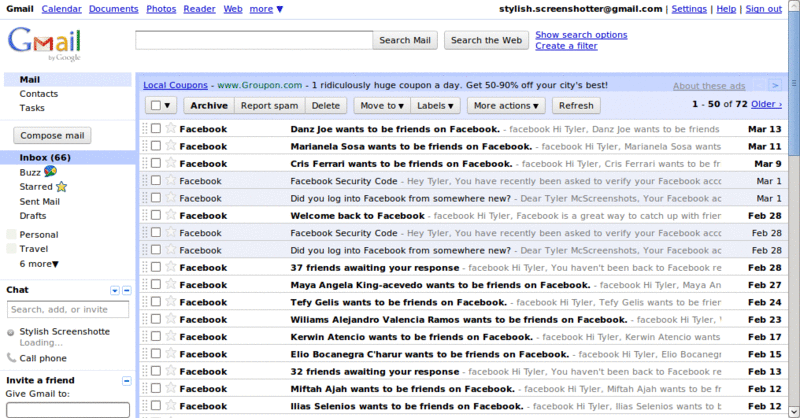Click the Gmail logo

coord(44,43)
